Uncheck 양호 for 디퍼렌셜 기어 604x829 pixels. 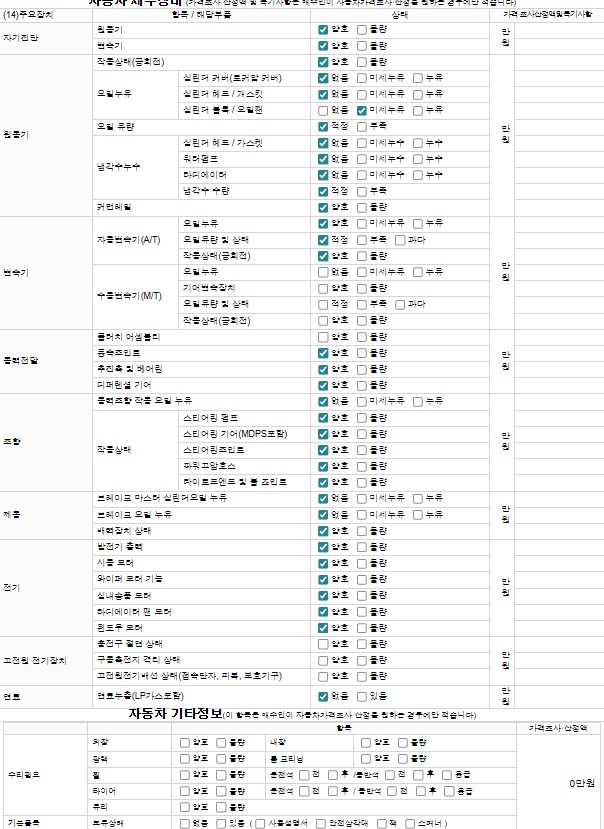coord(323,385)
